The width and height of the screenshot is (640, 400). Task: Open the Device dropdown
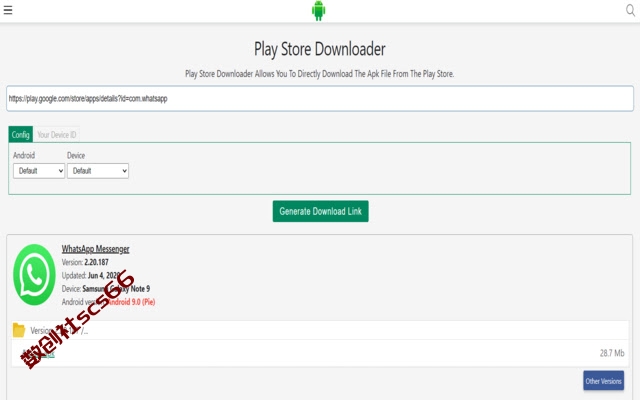point(98,171)
